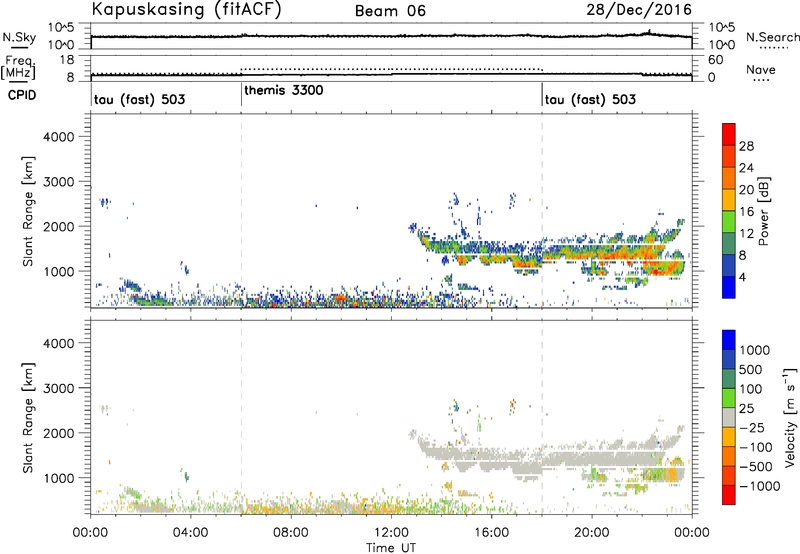Select the "-25" label on Velocity colorbar
The height and width of the screenshot is (554, 800).
(752, 428)
